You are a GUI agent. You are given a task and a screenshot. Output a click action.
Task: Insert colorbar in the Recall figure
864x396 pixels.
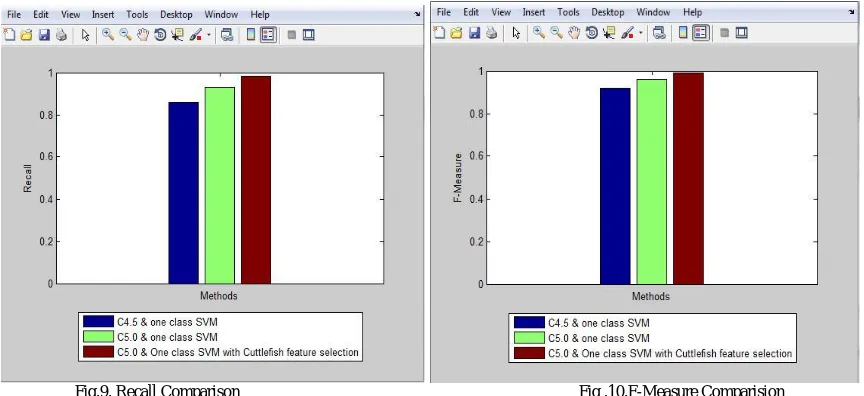[251, 35]
